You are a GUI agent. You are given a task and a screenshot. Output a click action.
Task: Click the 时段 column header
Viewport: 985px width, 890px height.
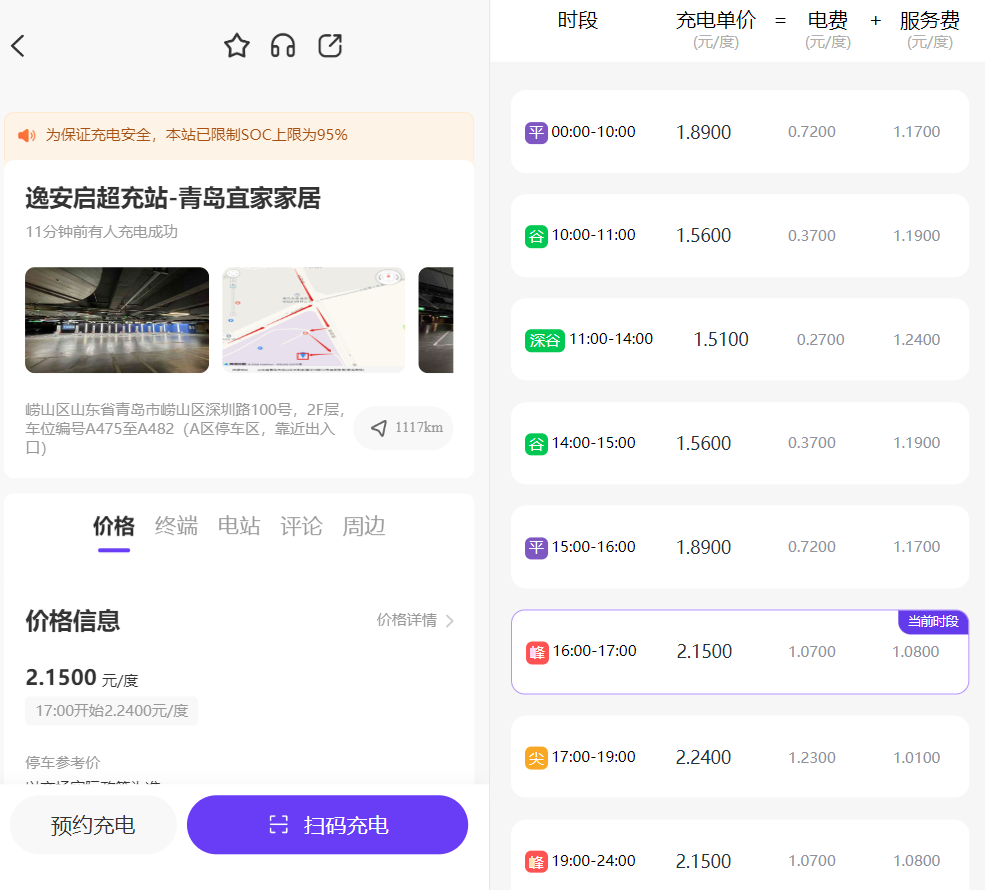577,21
